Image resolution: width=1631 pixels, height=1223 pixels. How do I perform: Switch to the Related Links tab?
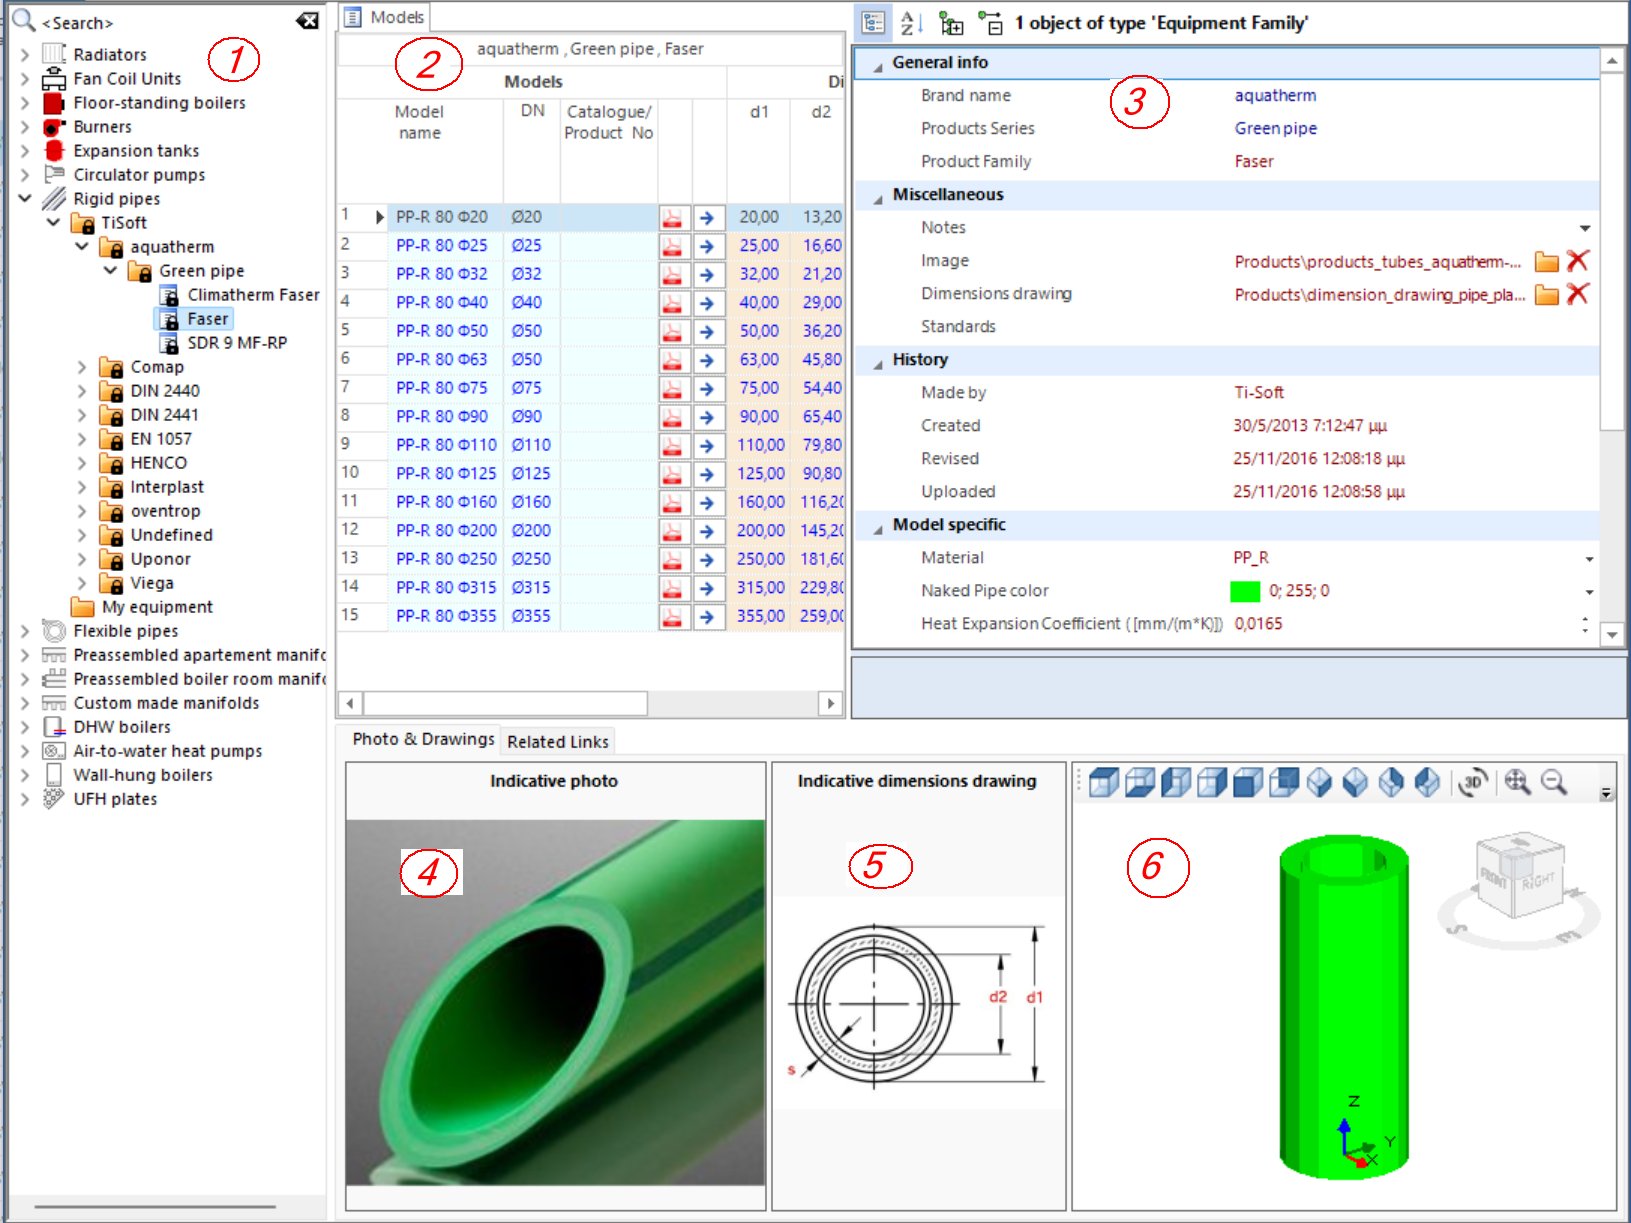tap(557, 741)
